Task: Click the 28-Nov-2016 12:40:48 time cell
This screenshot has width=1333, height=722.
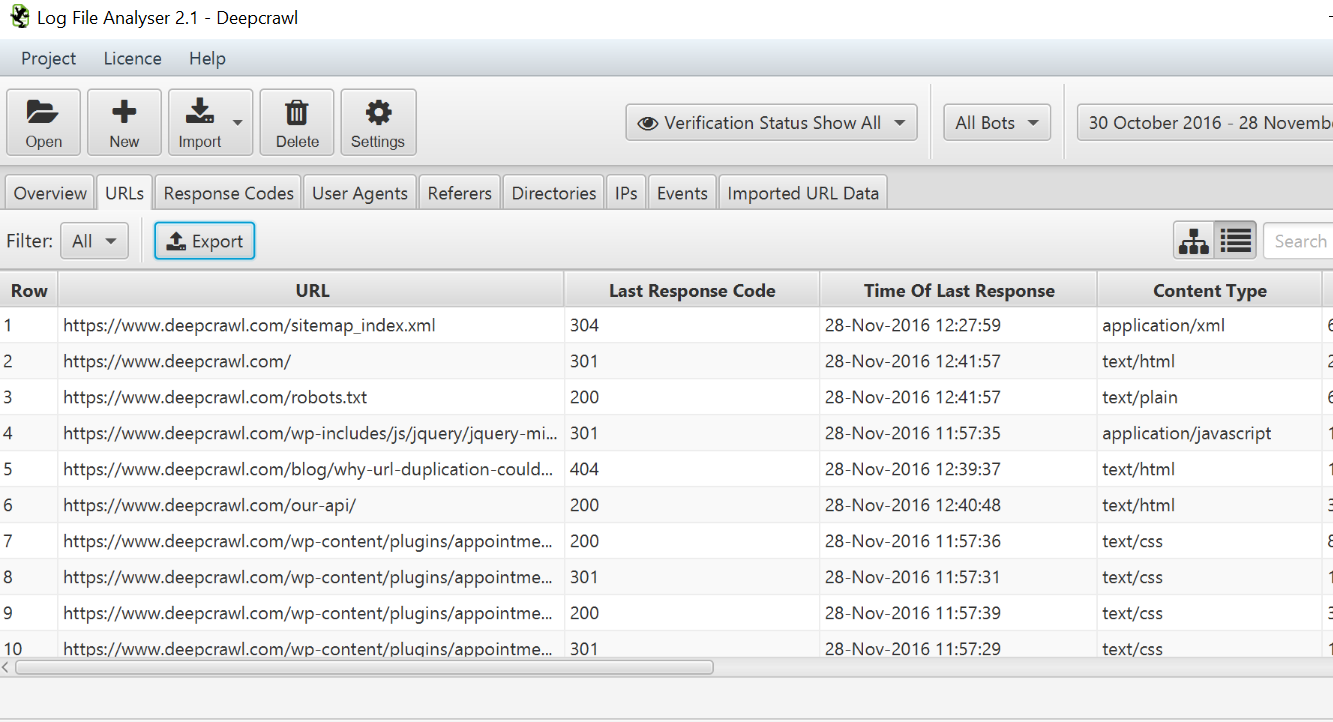Action: pyautogui.click(x=959, y=505)
